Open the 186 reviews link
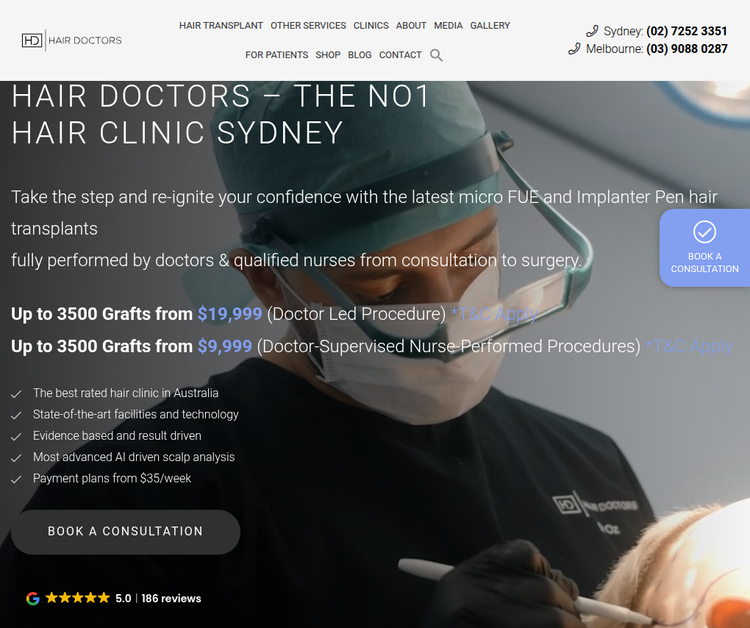The width and height of the screenshot is (750, 628). click(171, 598)
